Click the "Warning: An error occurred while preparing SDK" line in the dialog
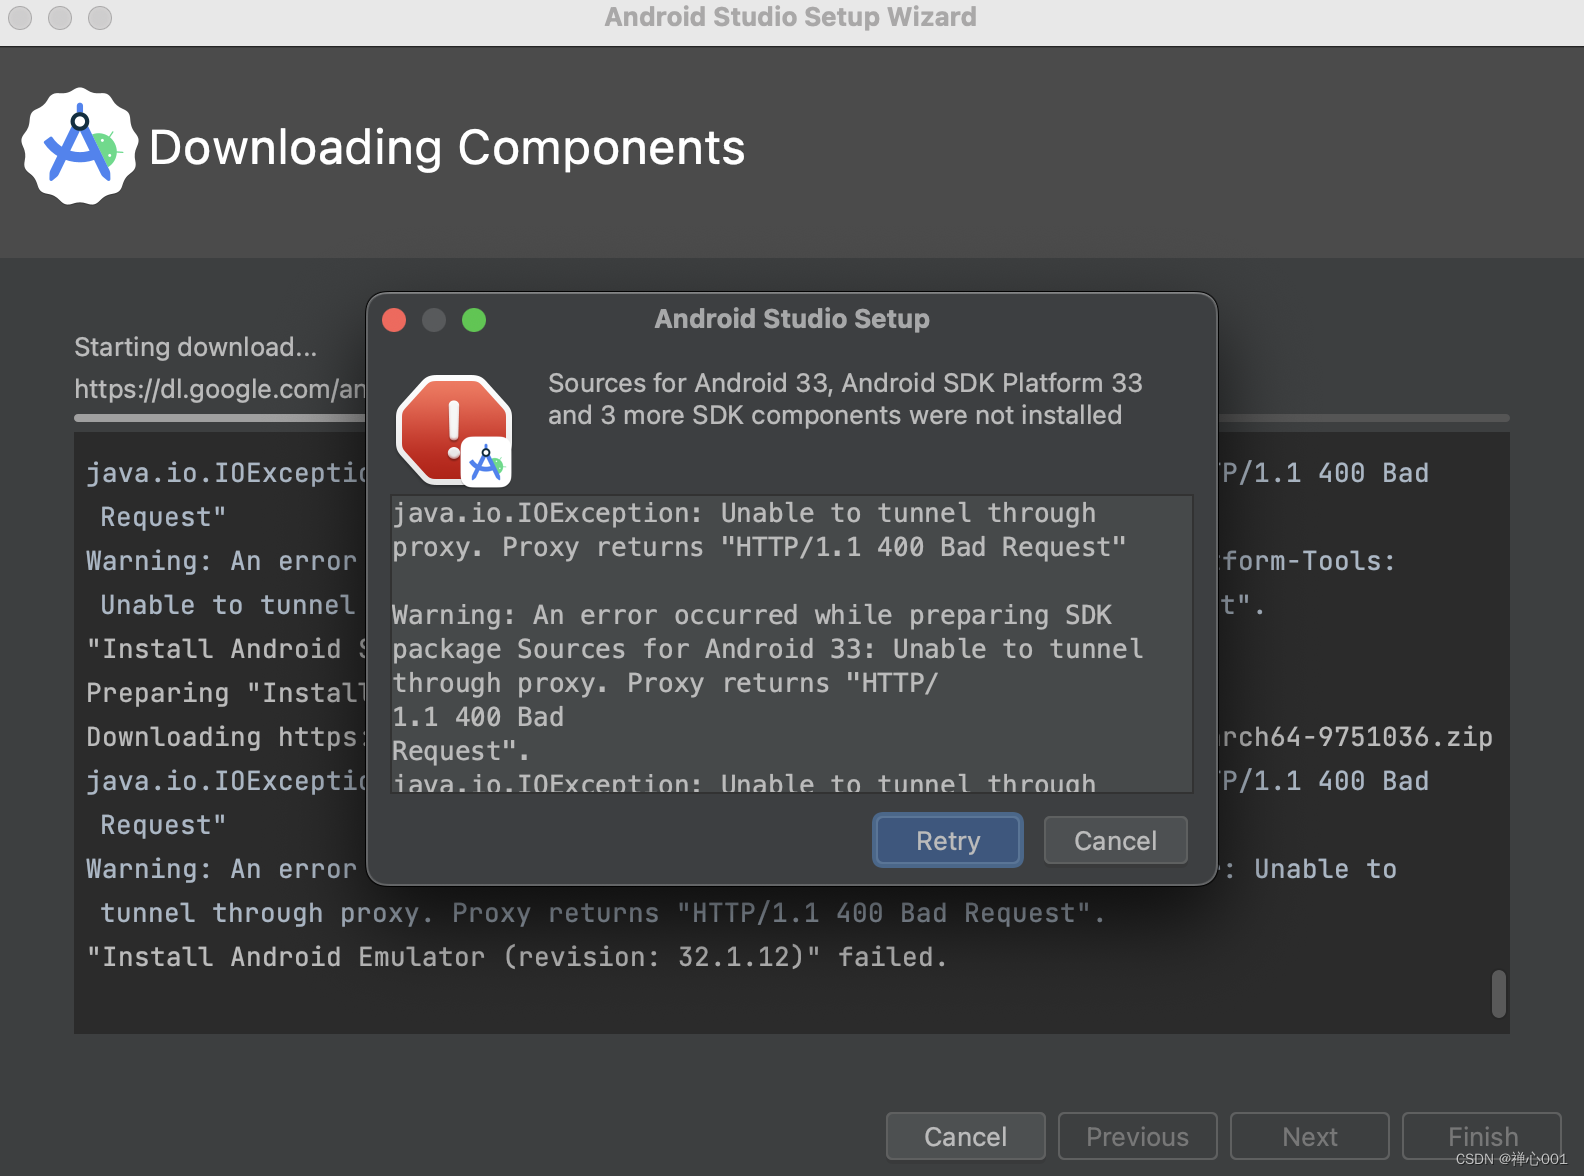 pyautogui.click(x=751, y=615)
